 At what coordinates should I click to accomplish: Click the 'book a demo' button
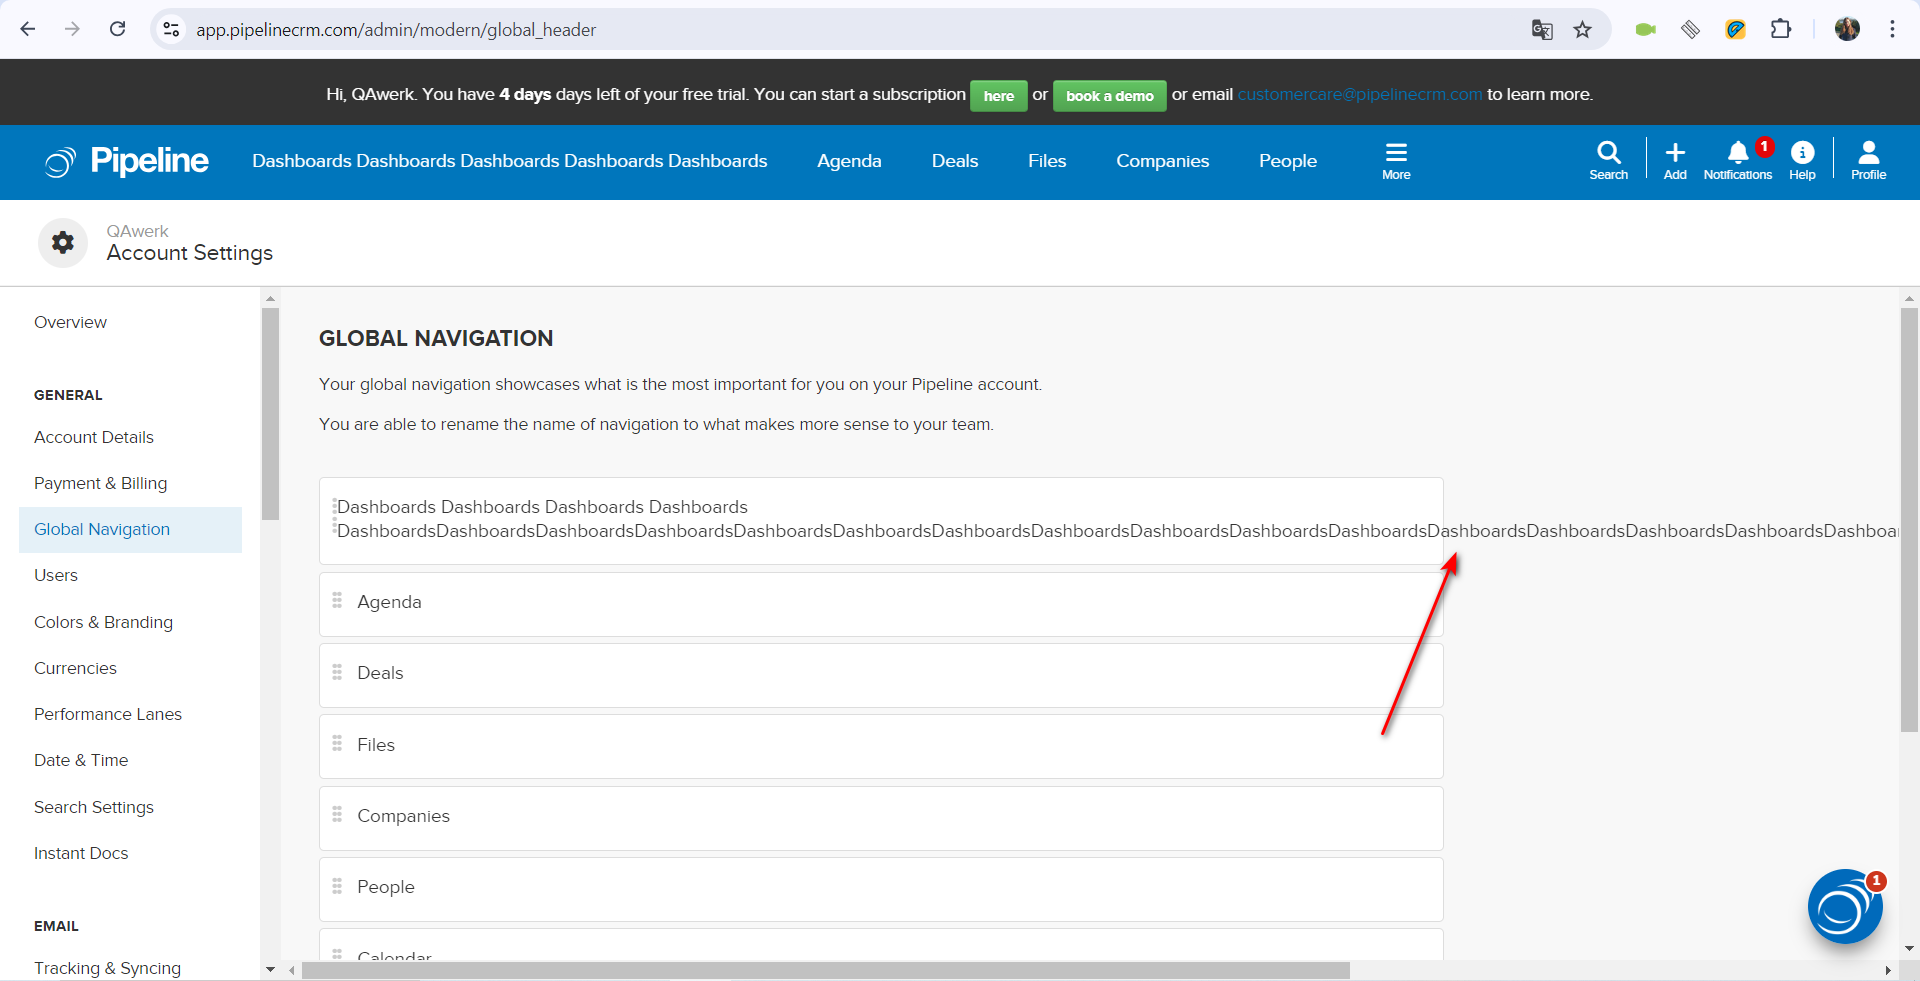click(x=1110, y=96)
